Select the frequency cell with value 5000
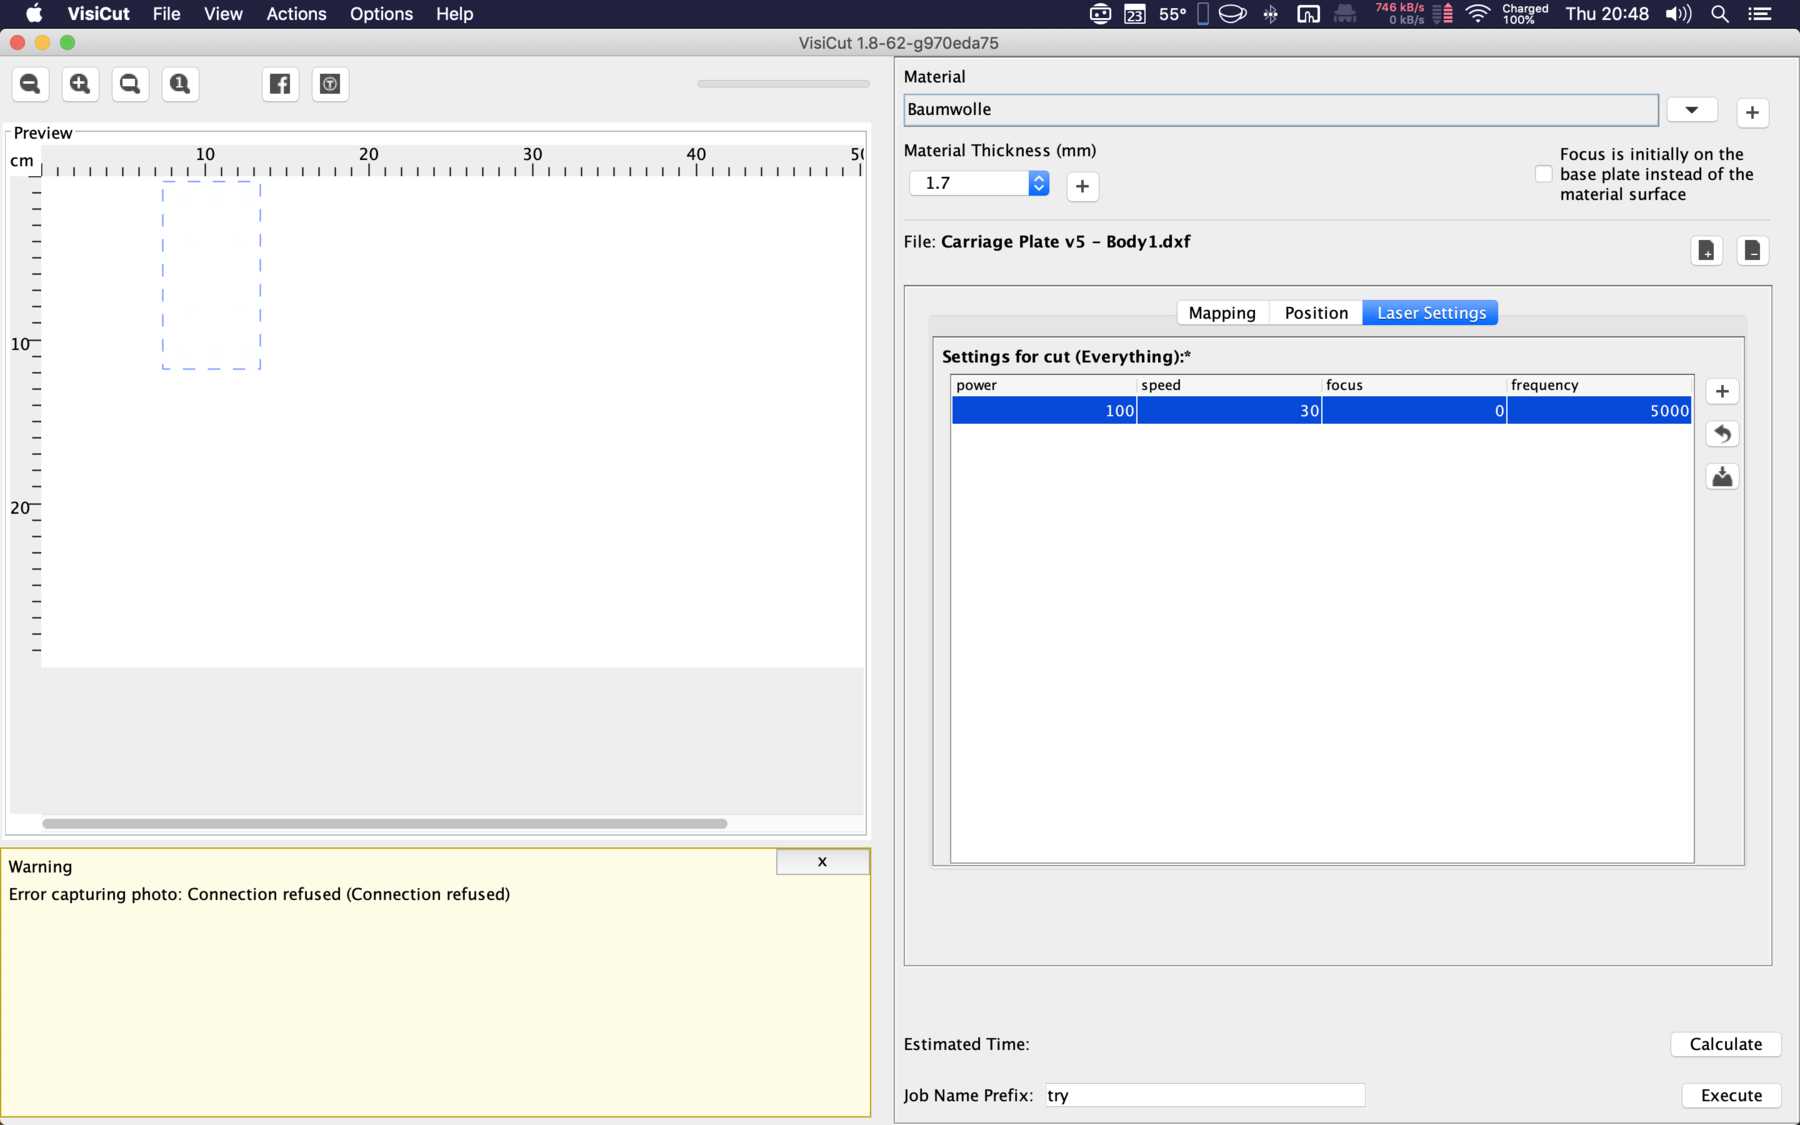Screen dimensions: 1800x1125 pyautogui.click(x=1599, y=410)
